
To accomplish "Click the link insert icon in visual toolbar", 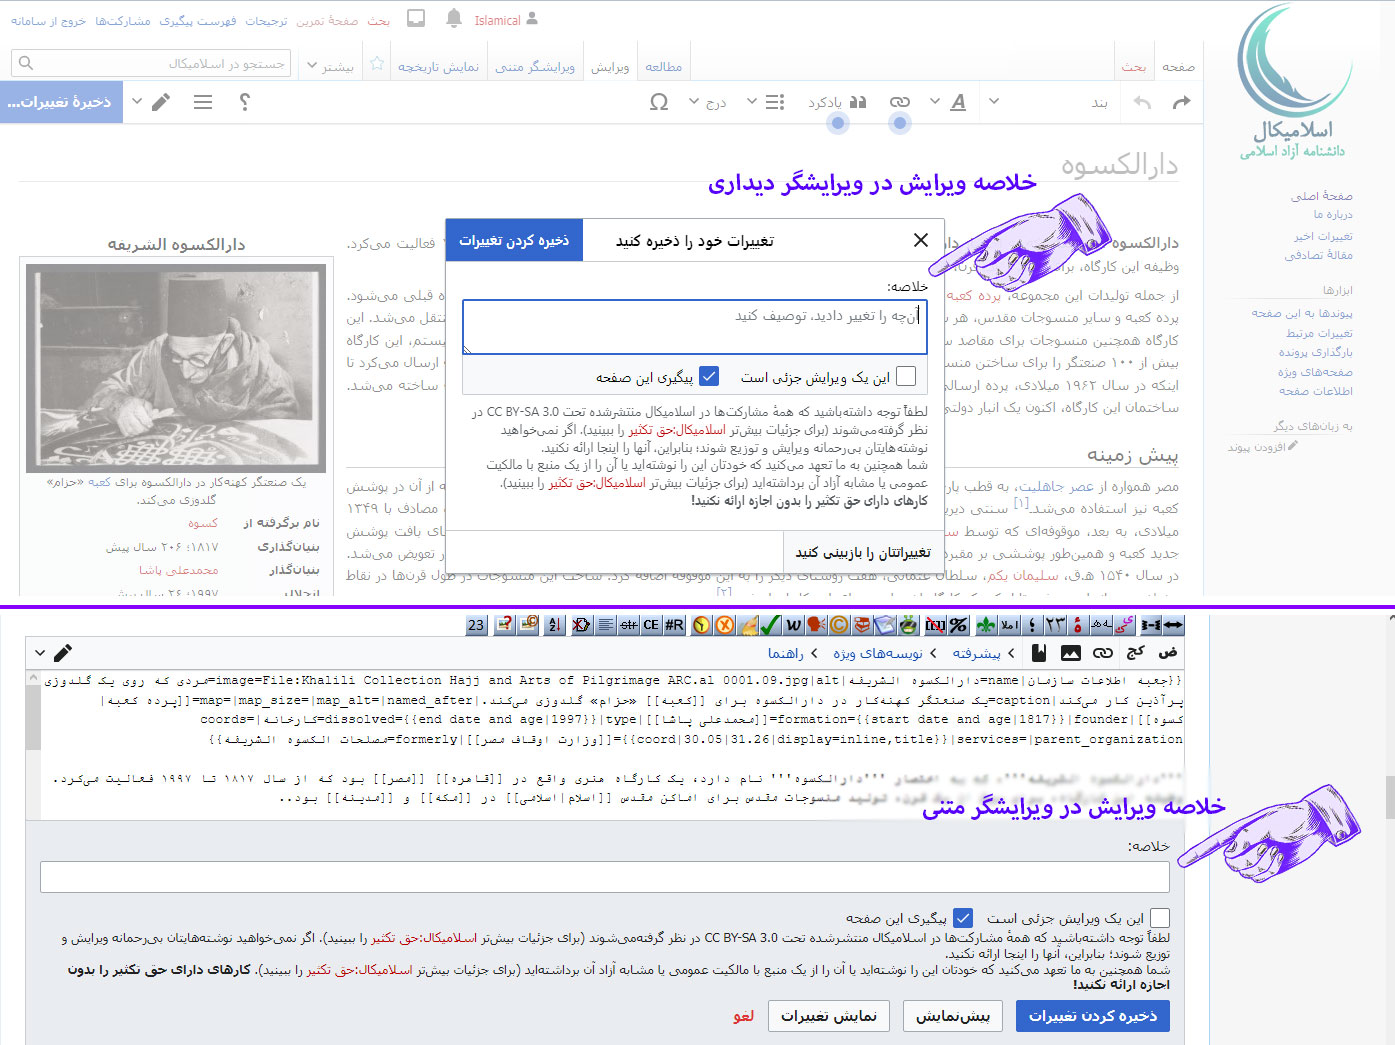I will [900, 102].
